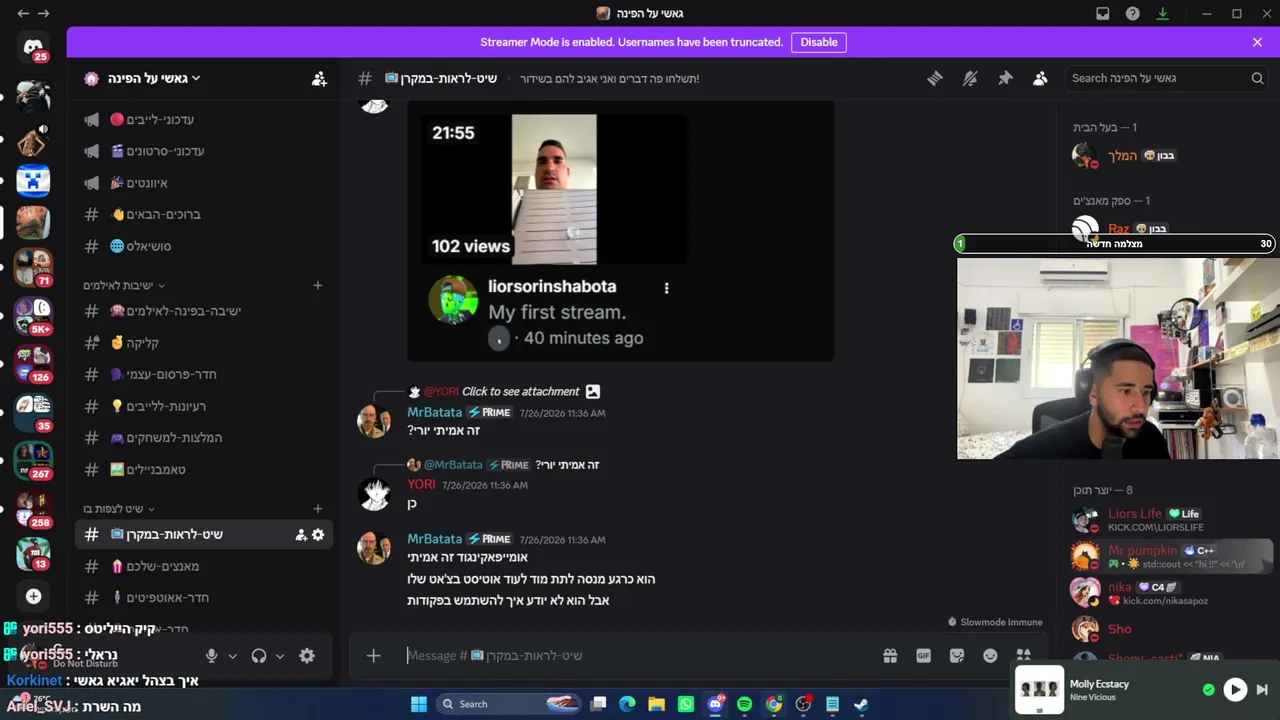This screenshot has width=1280, height=720.
Task: Open the GIF picker
Action: point(923,656)
